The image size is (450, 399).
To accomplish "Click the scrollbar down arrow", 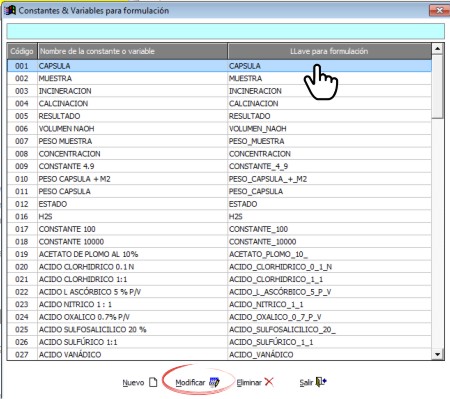I will point(437,354).
